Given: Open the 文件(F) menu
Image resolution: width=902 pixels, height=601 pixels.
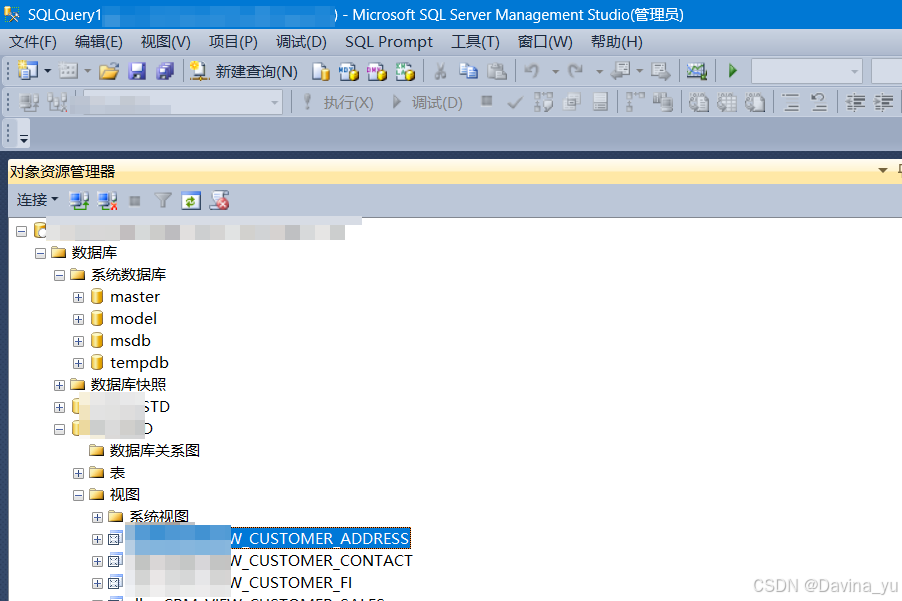Looking at the screenshot, I should pos(35,42).
